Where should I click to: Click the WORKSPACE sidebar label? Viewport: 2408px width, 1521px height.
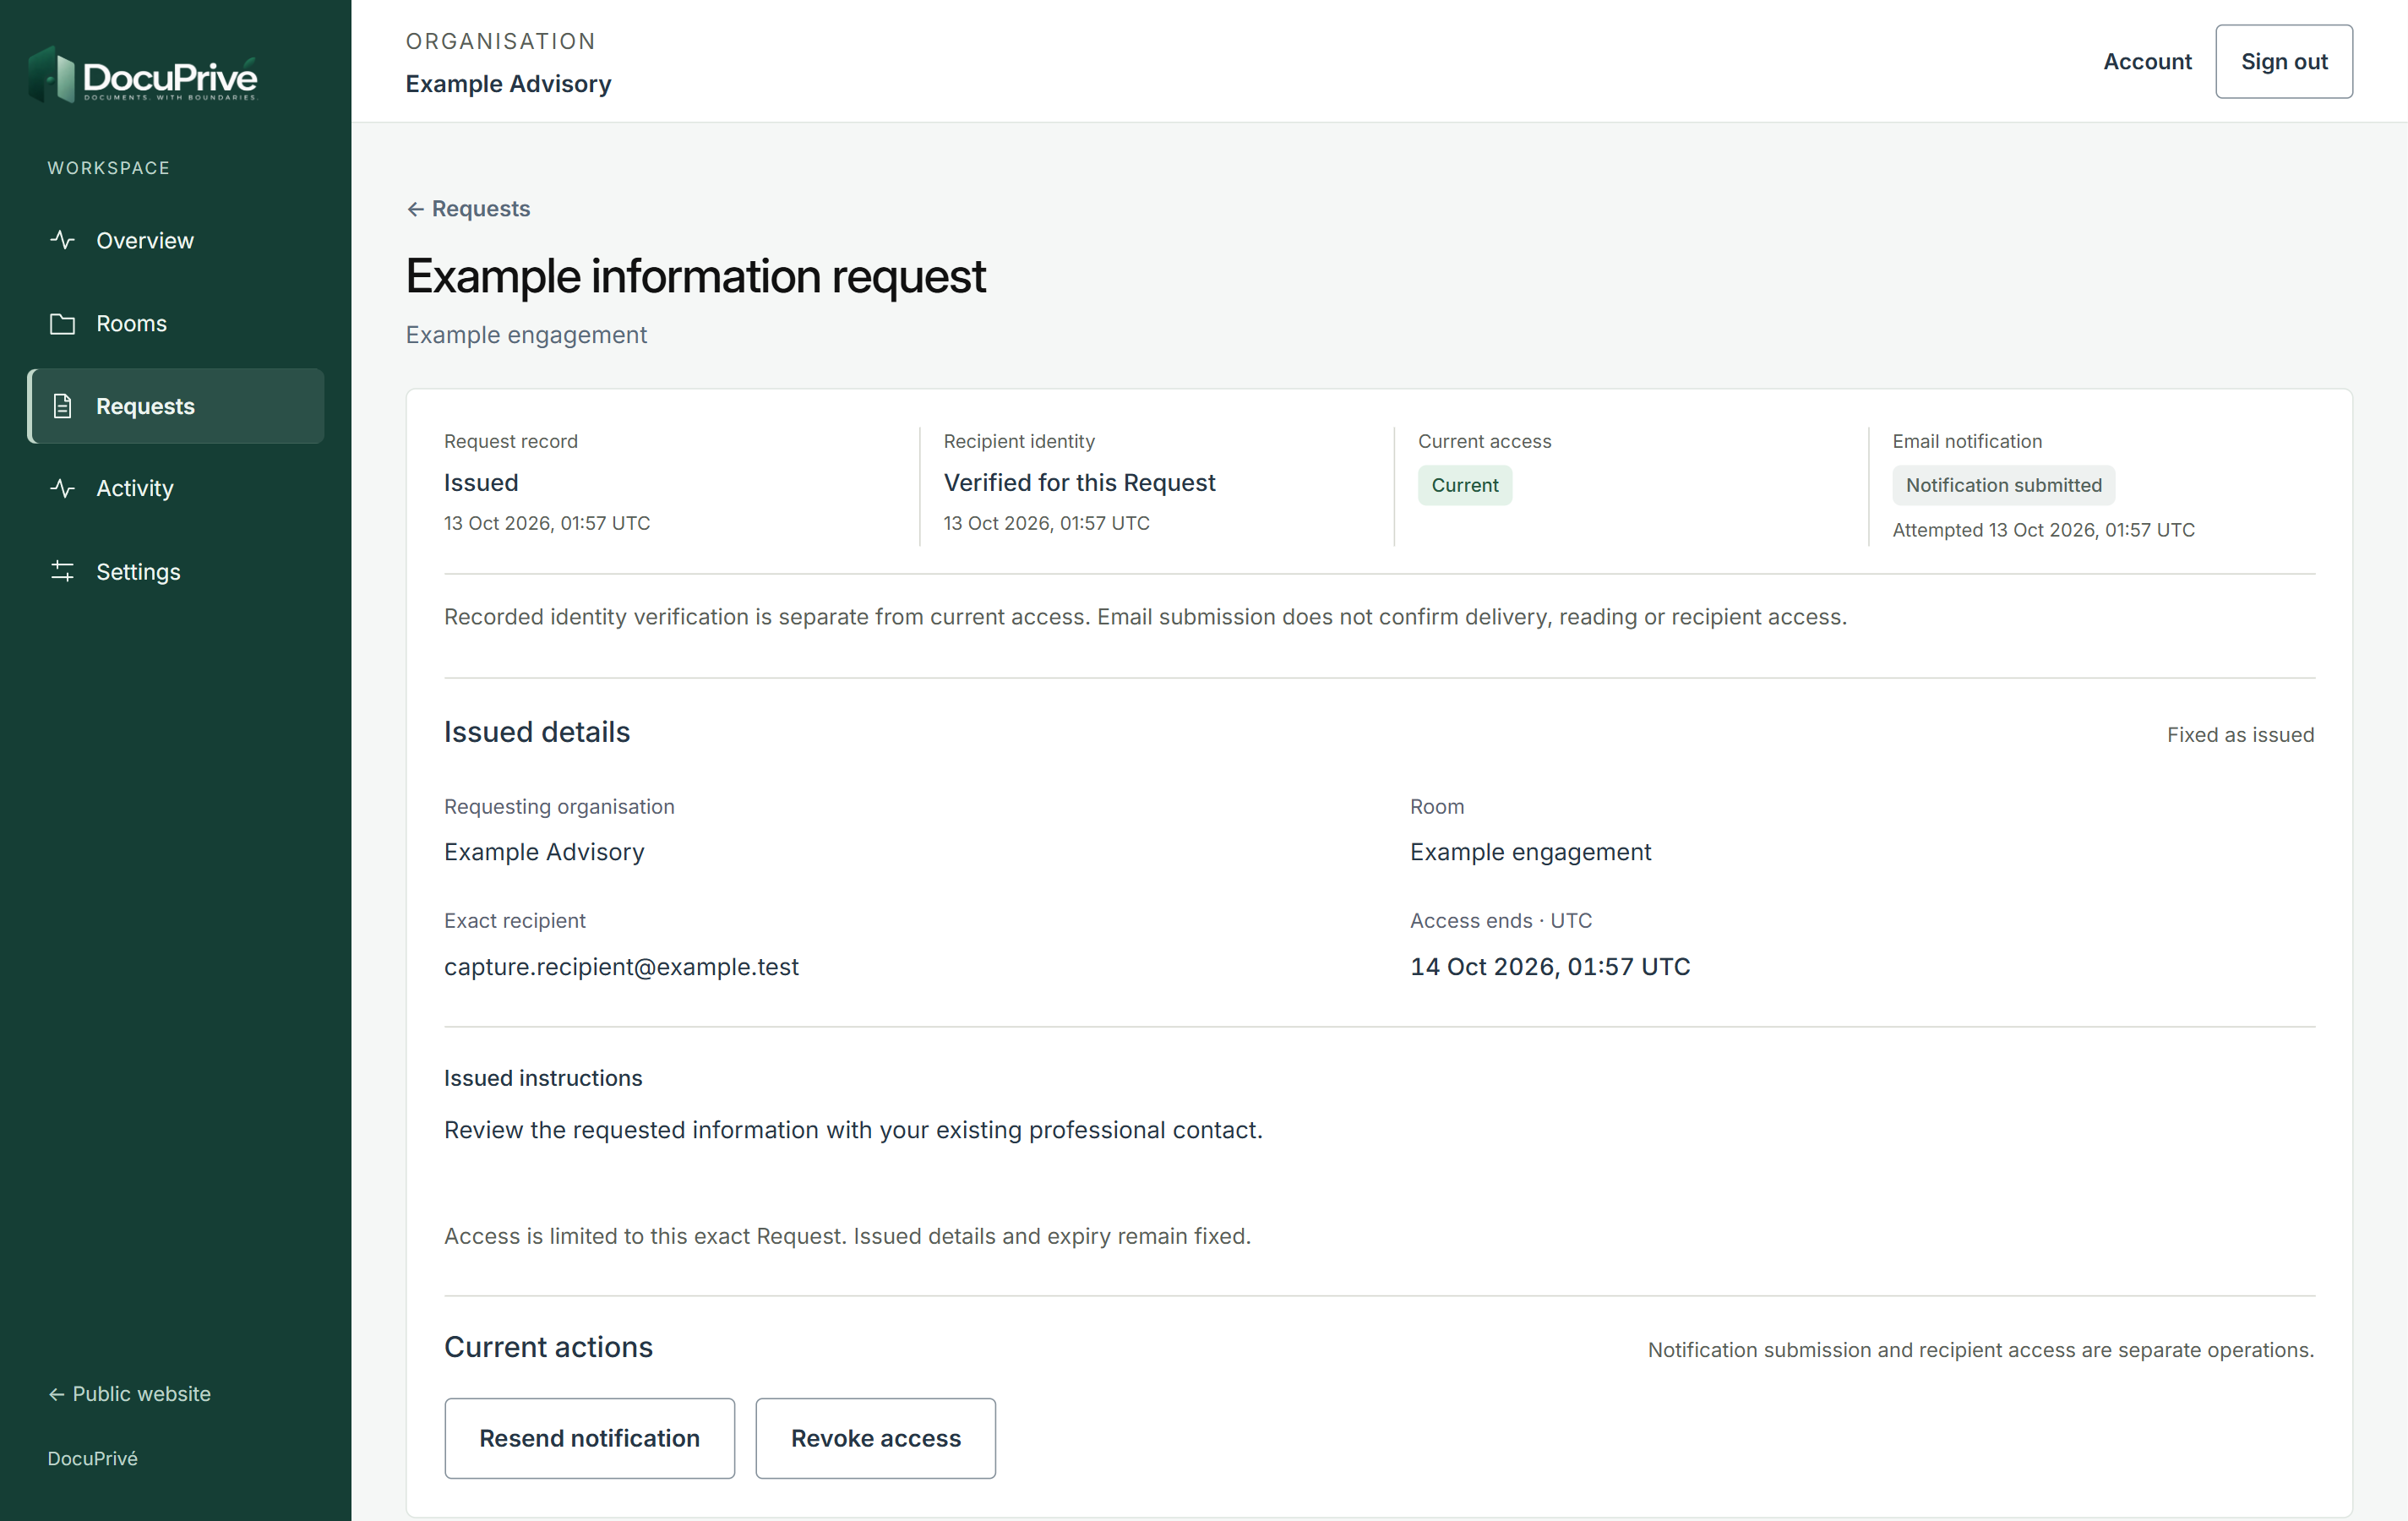click(x=109, y=168)
